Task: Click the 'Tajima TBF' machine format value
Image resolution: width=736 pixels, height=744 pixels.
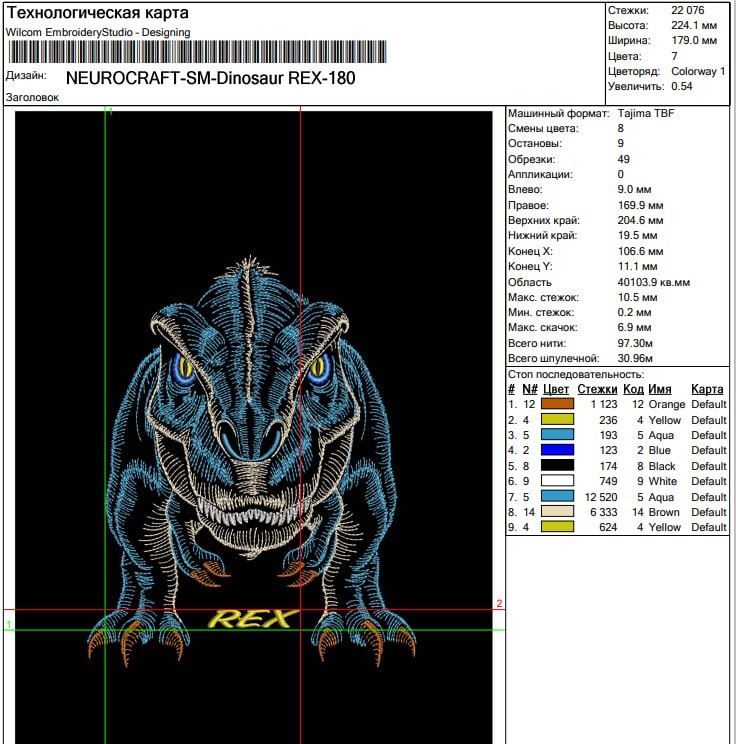Action: (x=646, y=113)
